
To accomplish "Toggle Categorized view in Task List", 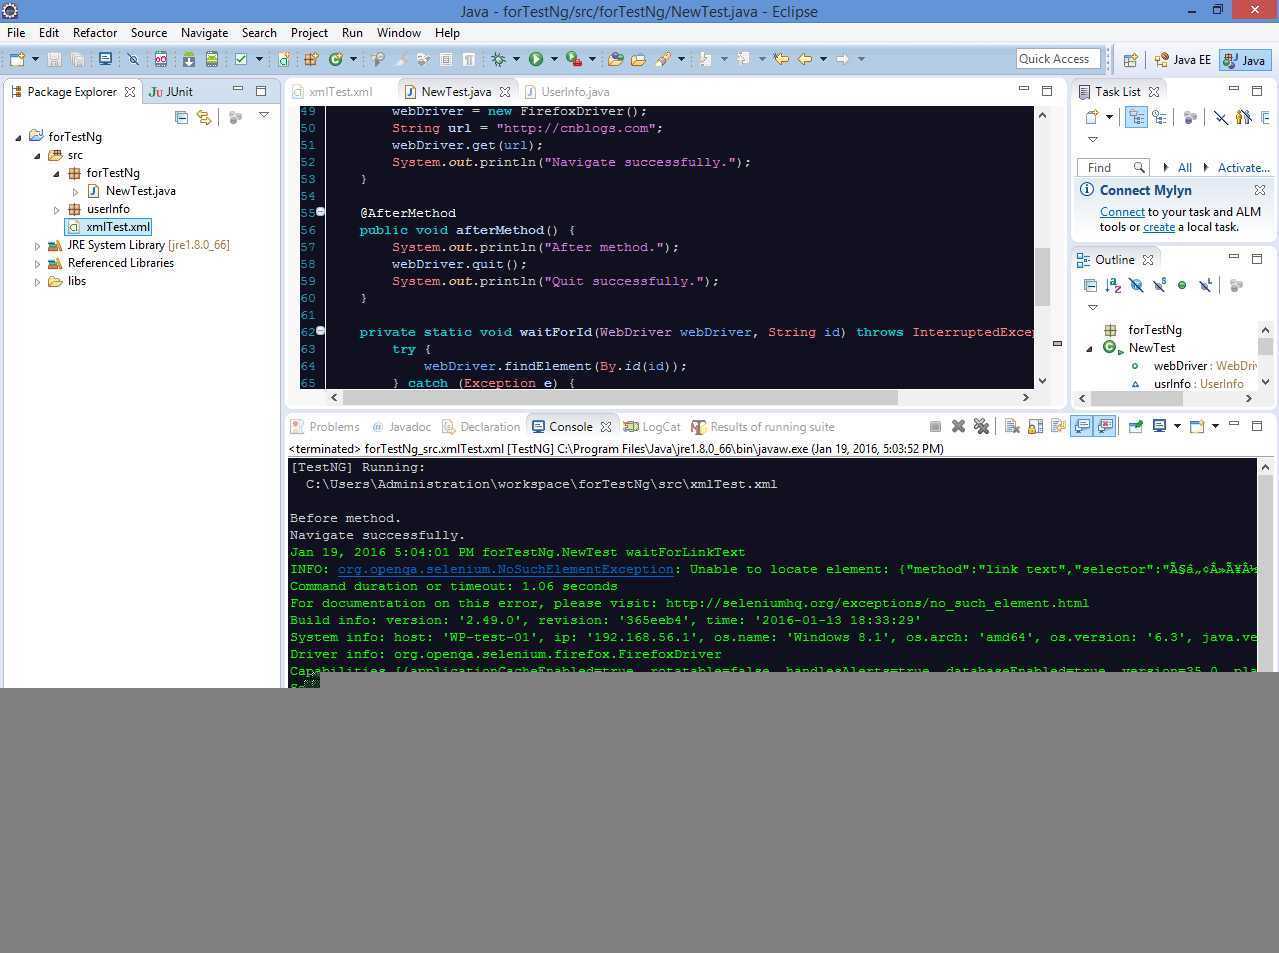I will click(1136, 117).
